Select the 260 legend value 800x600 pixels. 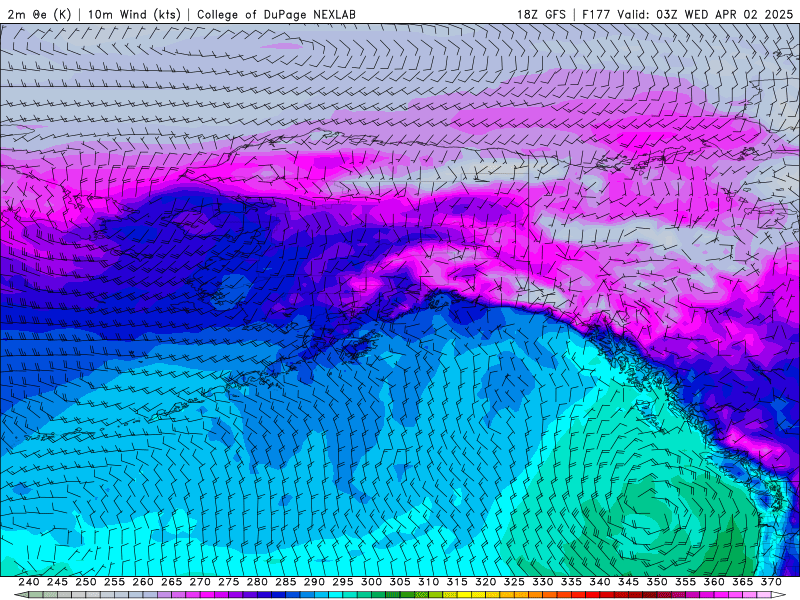point(143,582)
